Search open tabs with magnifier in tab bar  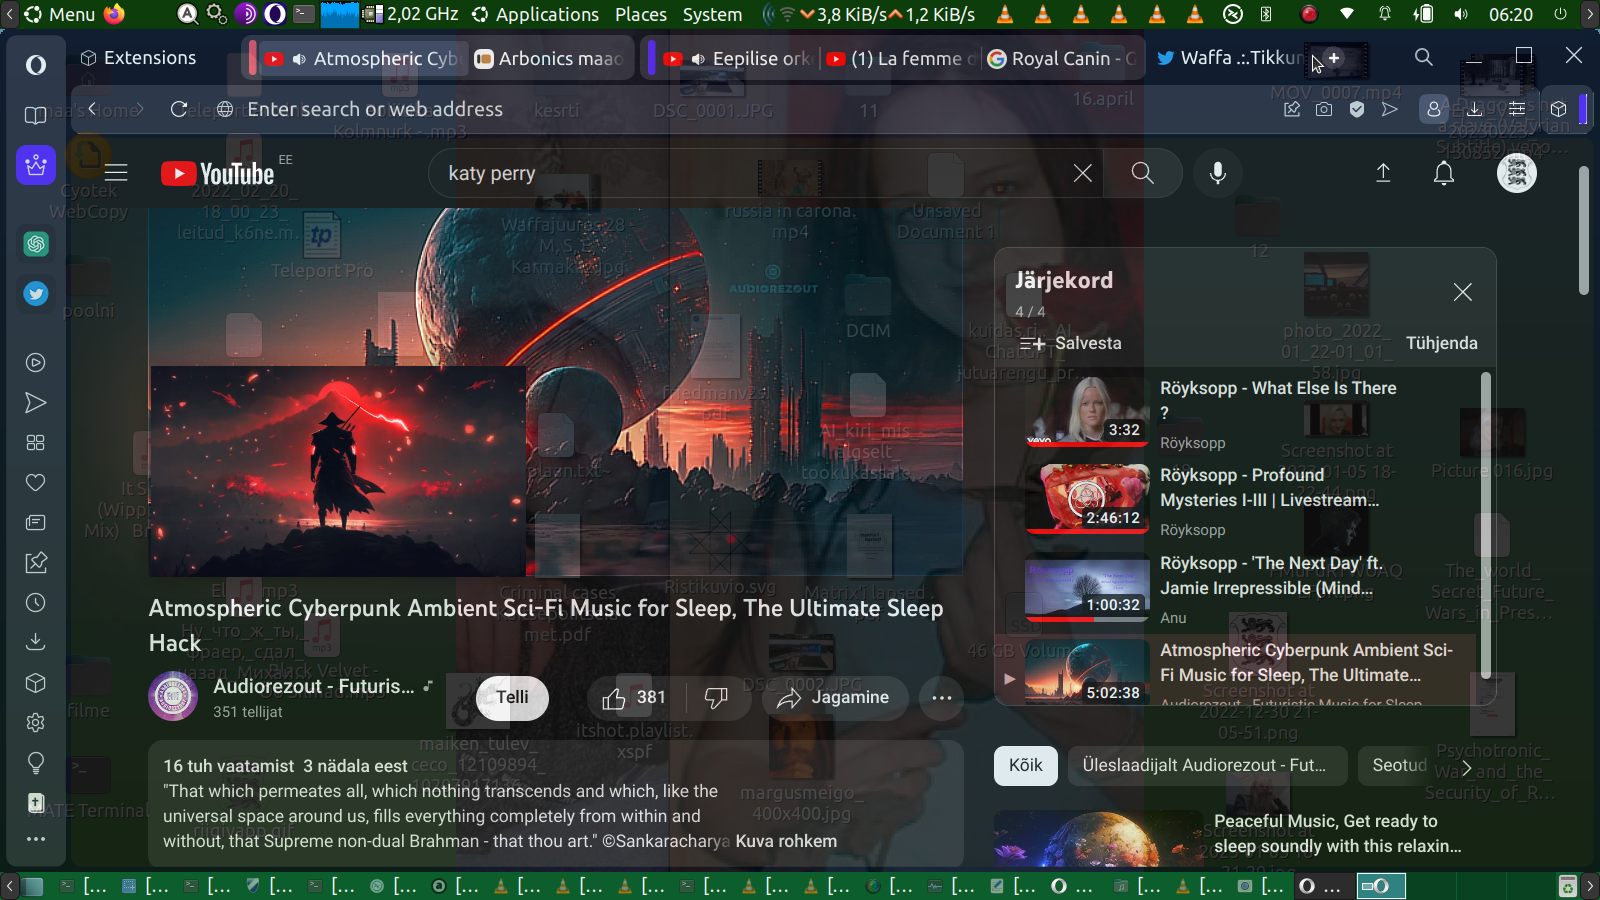[1424, 57]
